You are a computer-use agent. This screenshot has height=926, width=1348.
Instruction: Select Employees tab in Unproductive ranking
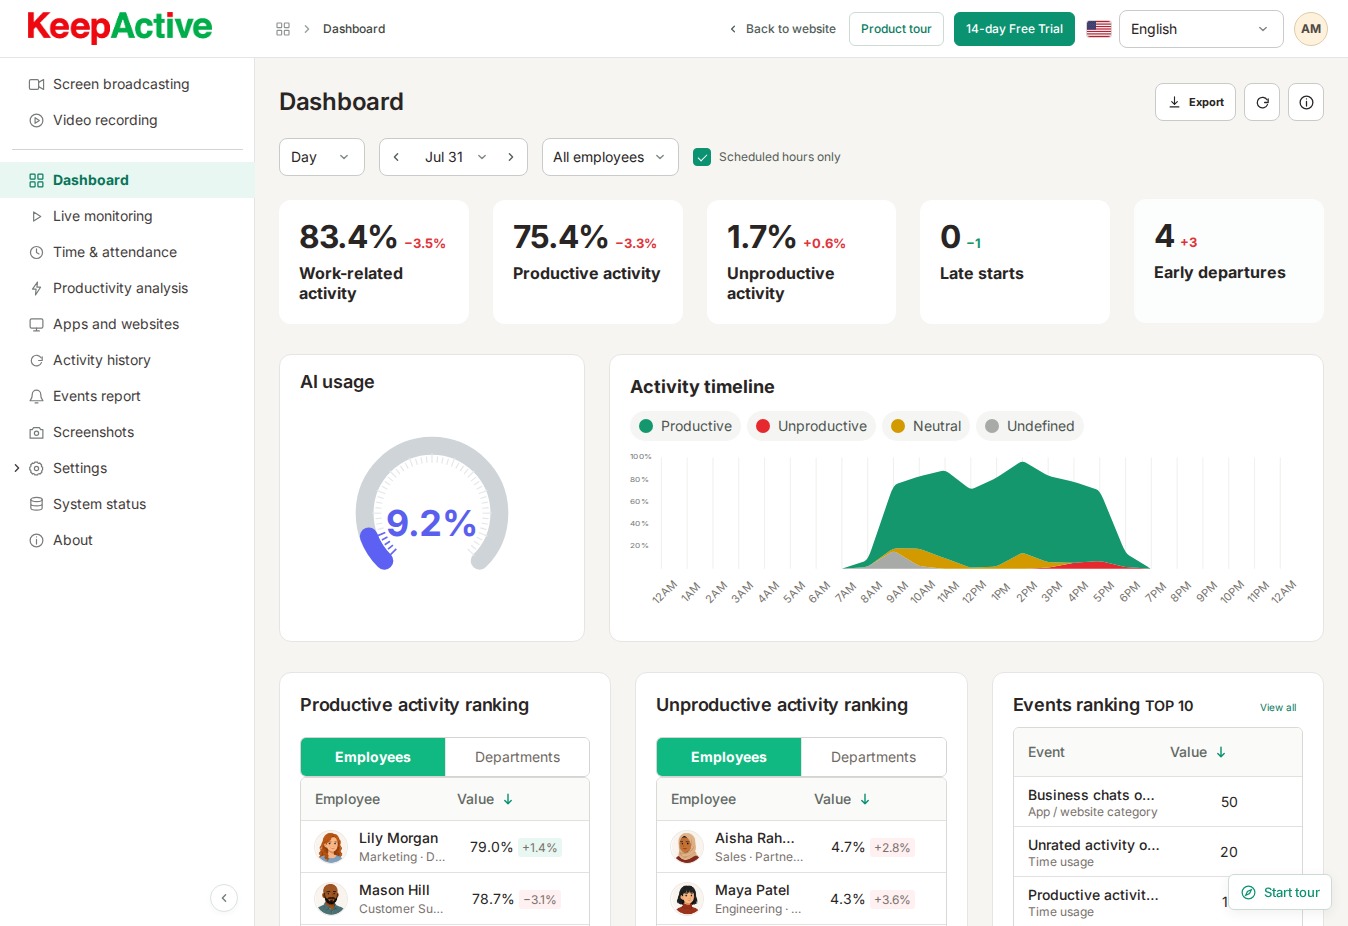729,757
